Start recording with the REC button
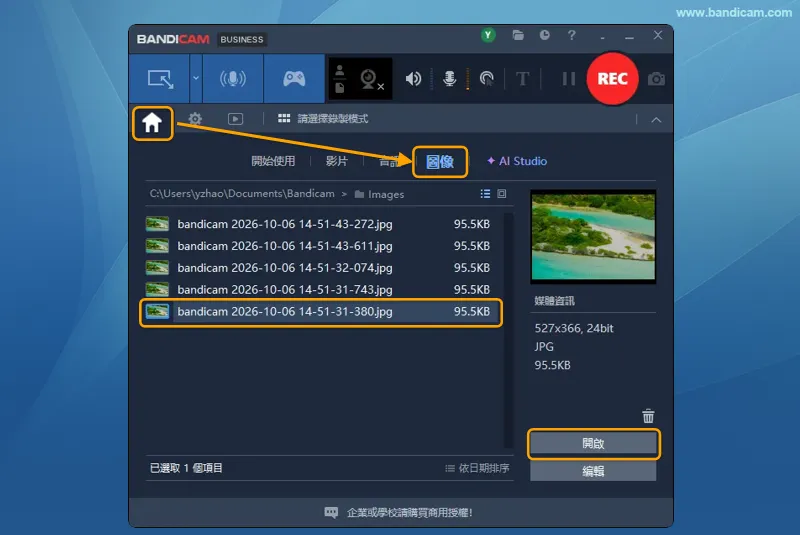 coord(612,79)
